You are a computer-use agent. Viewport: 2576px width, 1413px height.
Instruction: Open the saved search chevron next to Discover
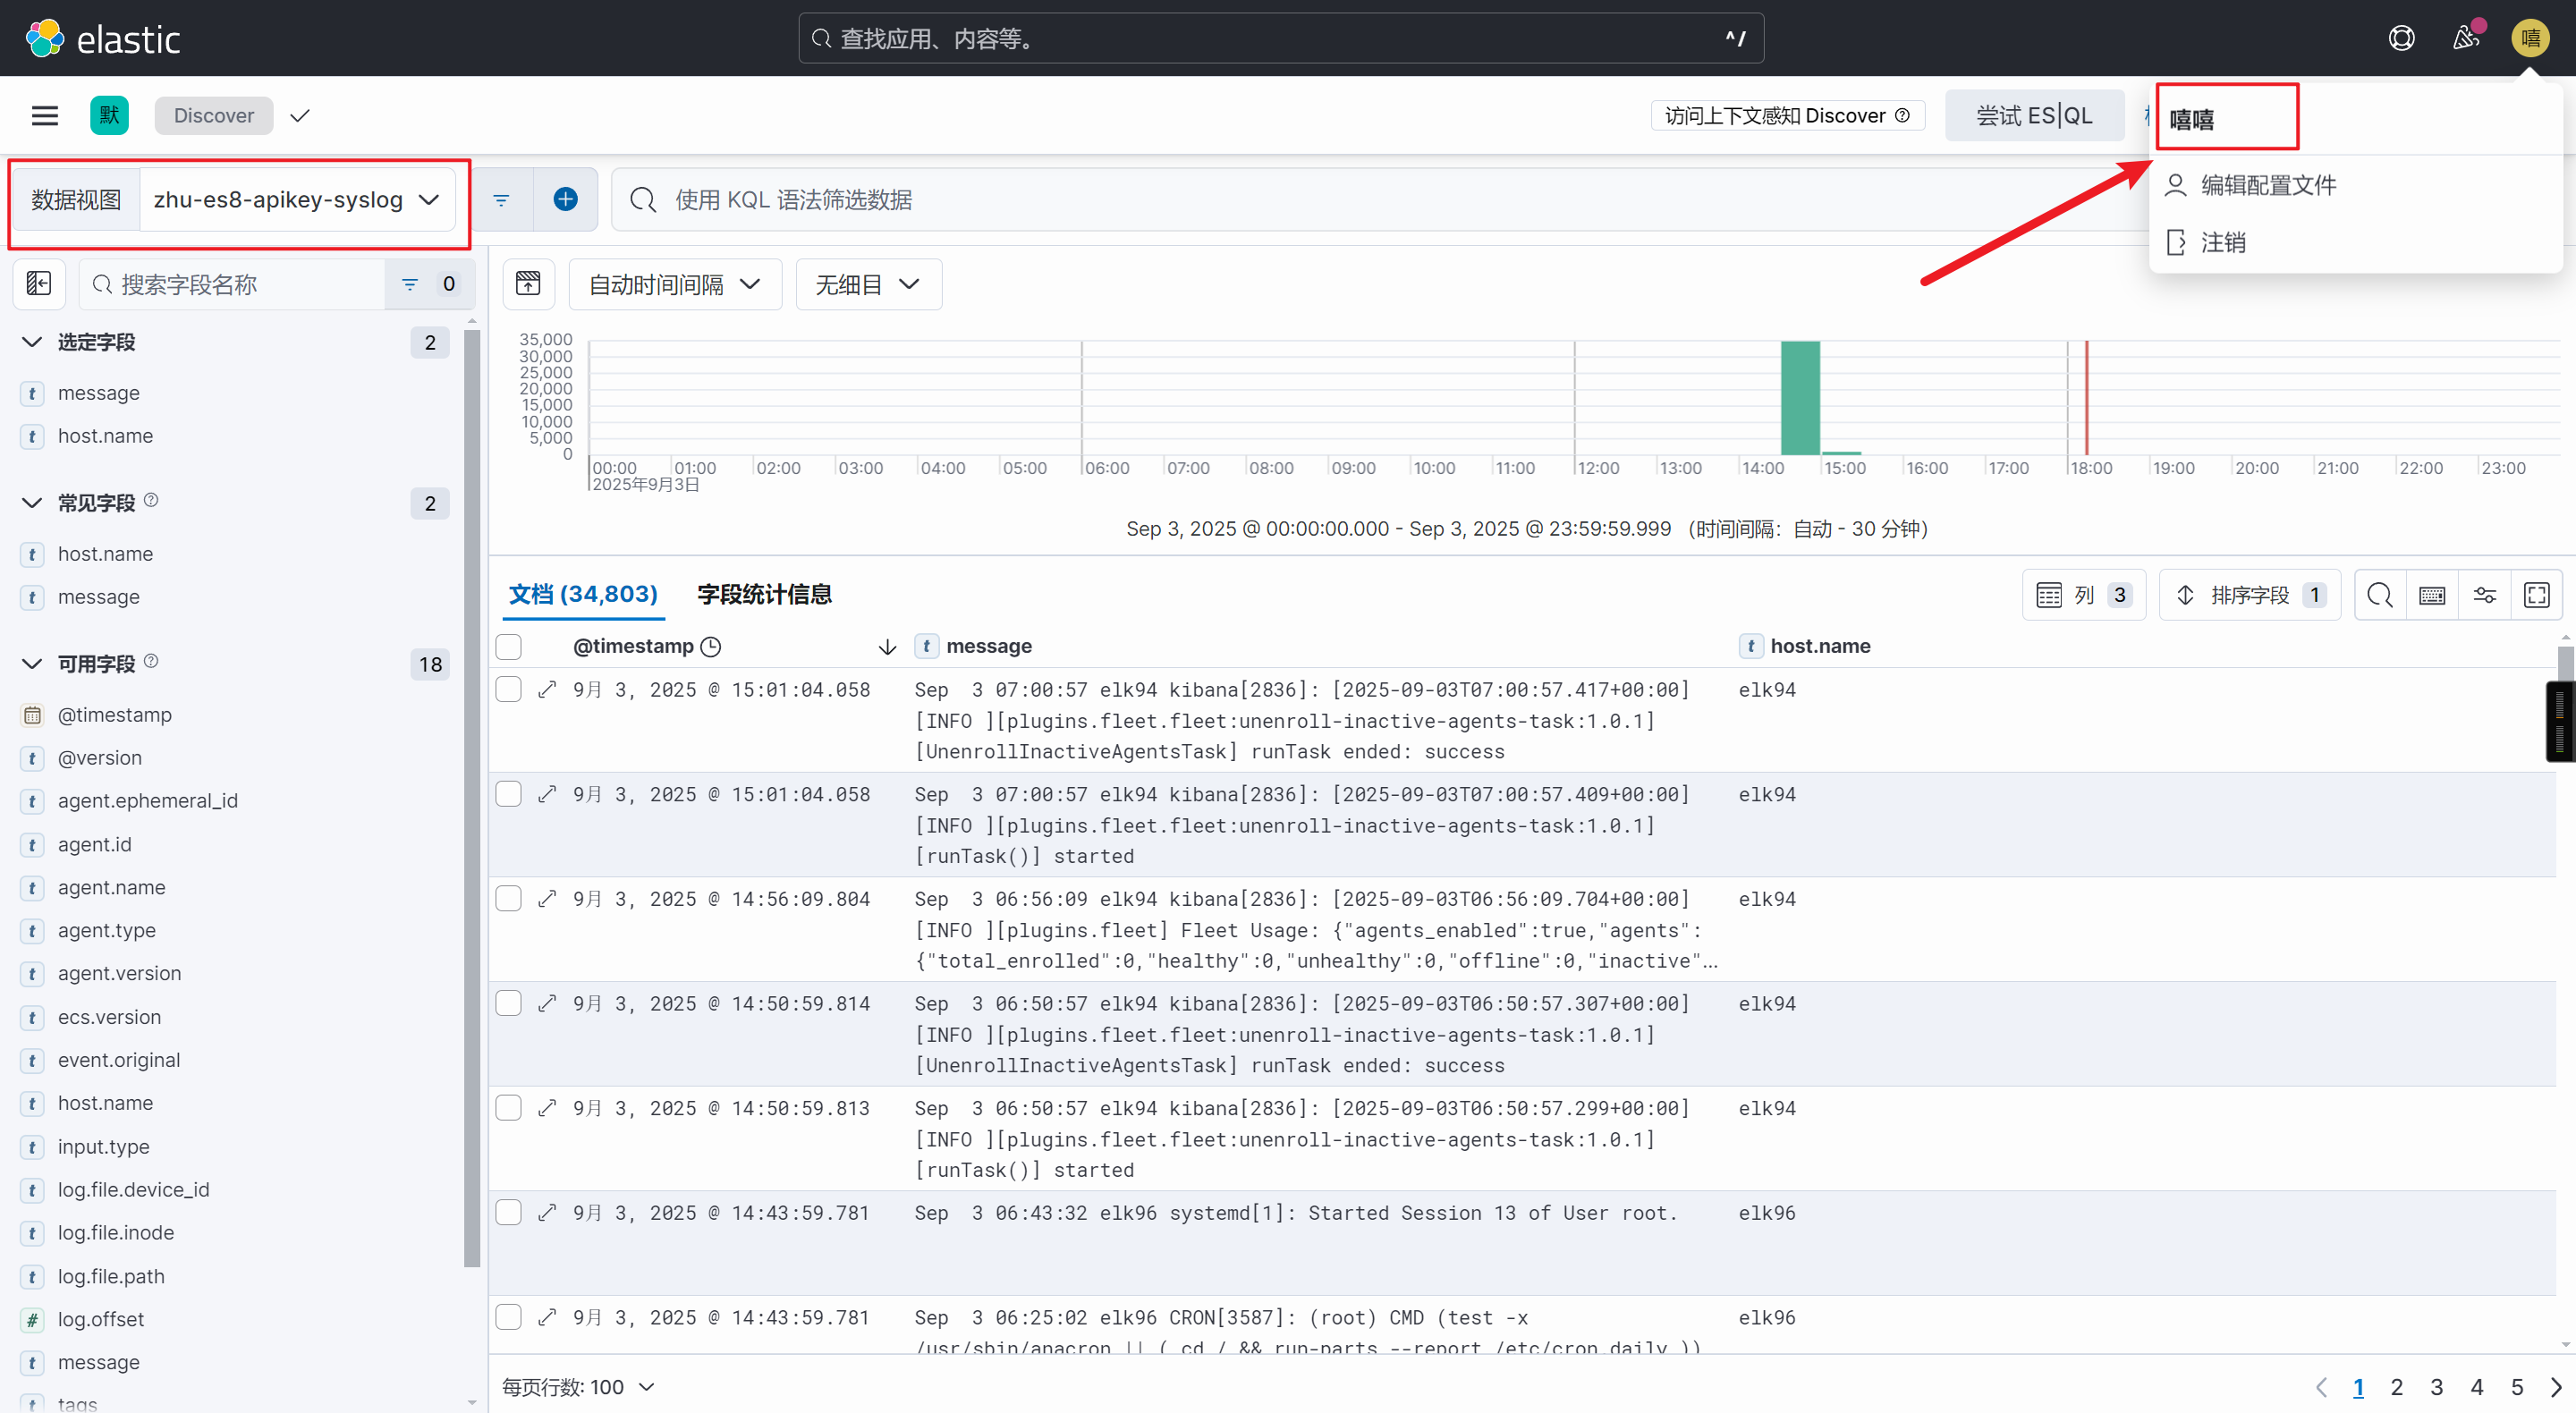tap(299, 115)
